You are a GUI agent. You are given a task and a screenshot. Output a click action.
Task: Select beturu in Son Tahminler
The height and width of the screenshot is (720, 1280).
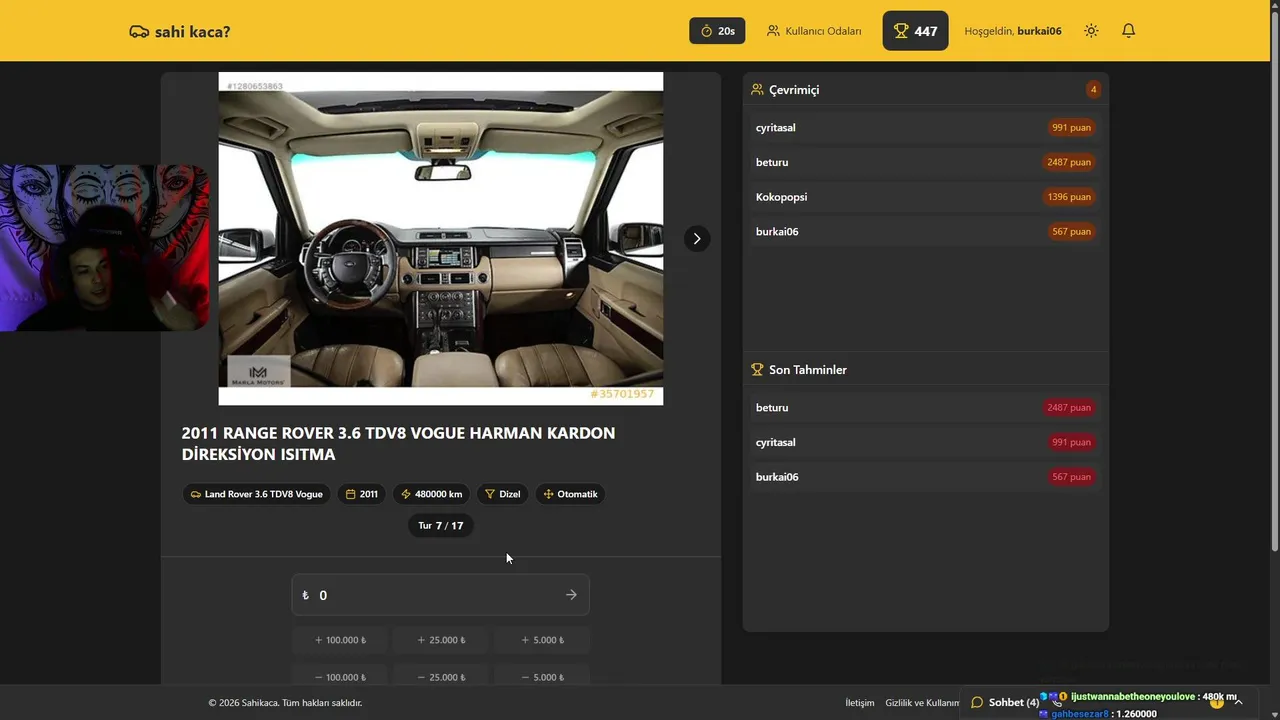(925, 408)
